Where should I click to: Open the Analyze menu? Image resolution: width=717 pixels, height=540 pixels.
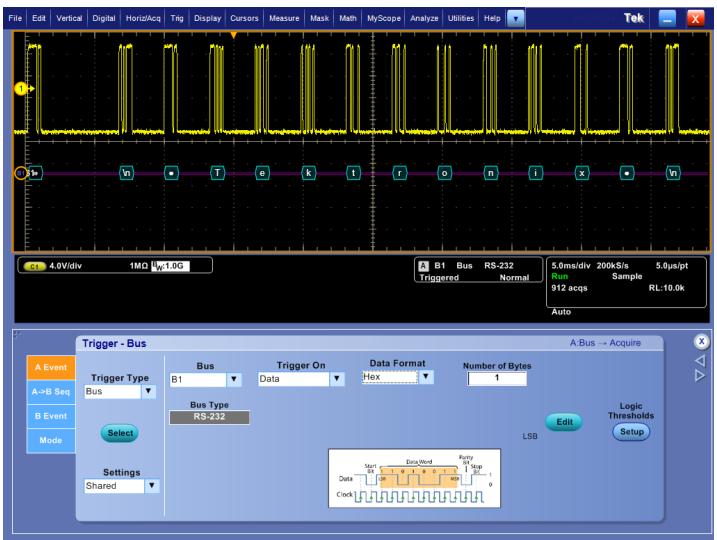(424, 18)
